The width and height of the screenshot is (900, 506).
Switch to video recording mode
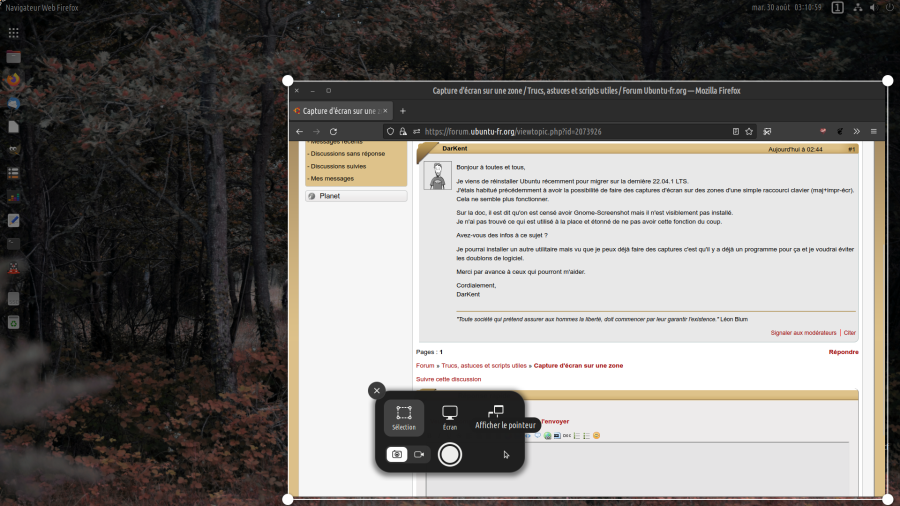pyautogui.click(x=420, y=454)
